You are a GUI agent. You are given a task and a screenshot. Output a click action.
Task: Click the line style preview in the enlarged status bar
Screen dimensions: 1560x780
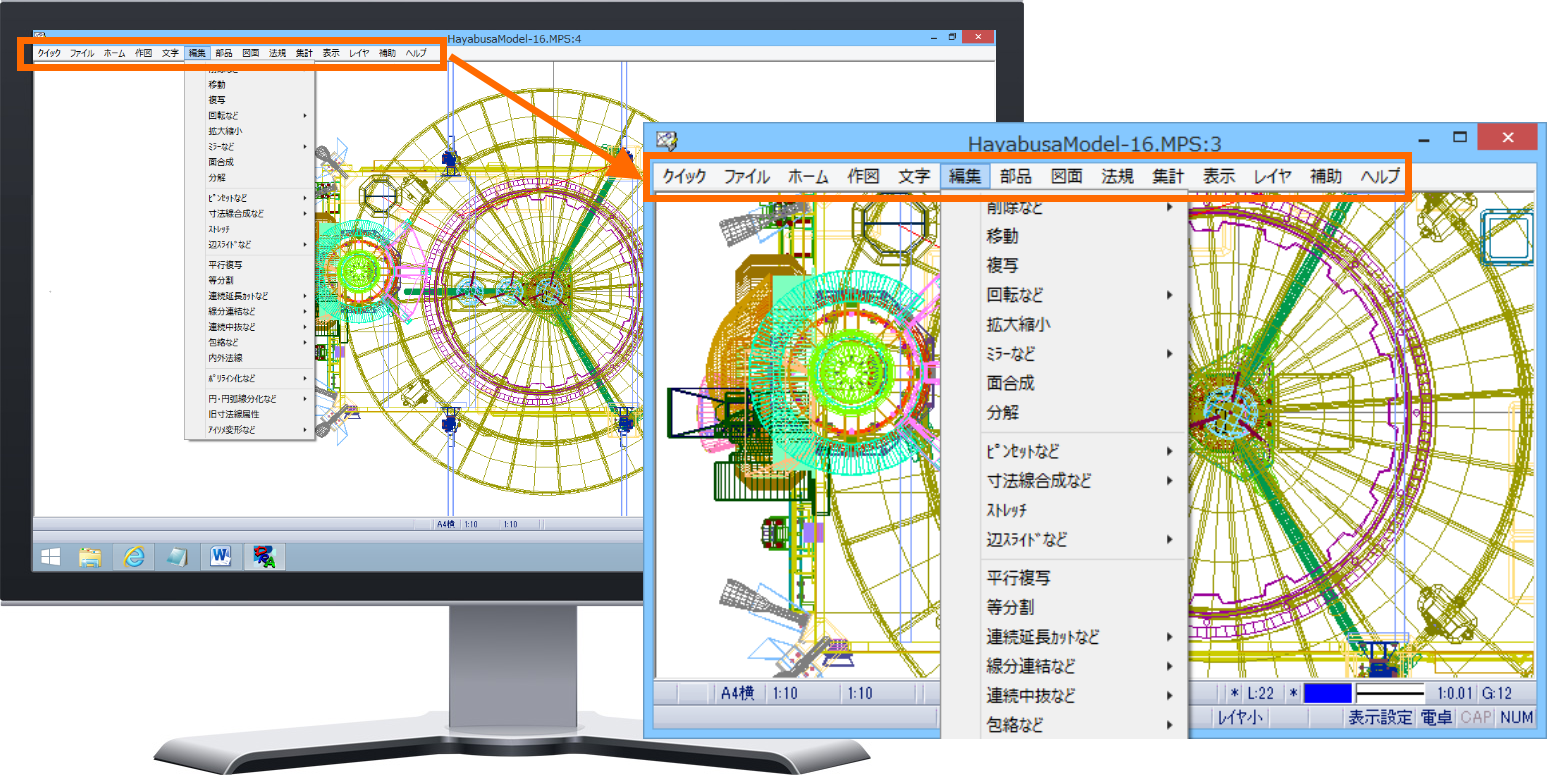coord(1390,693)
